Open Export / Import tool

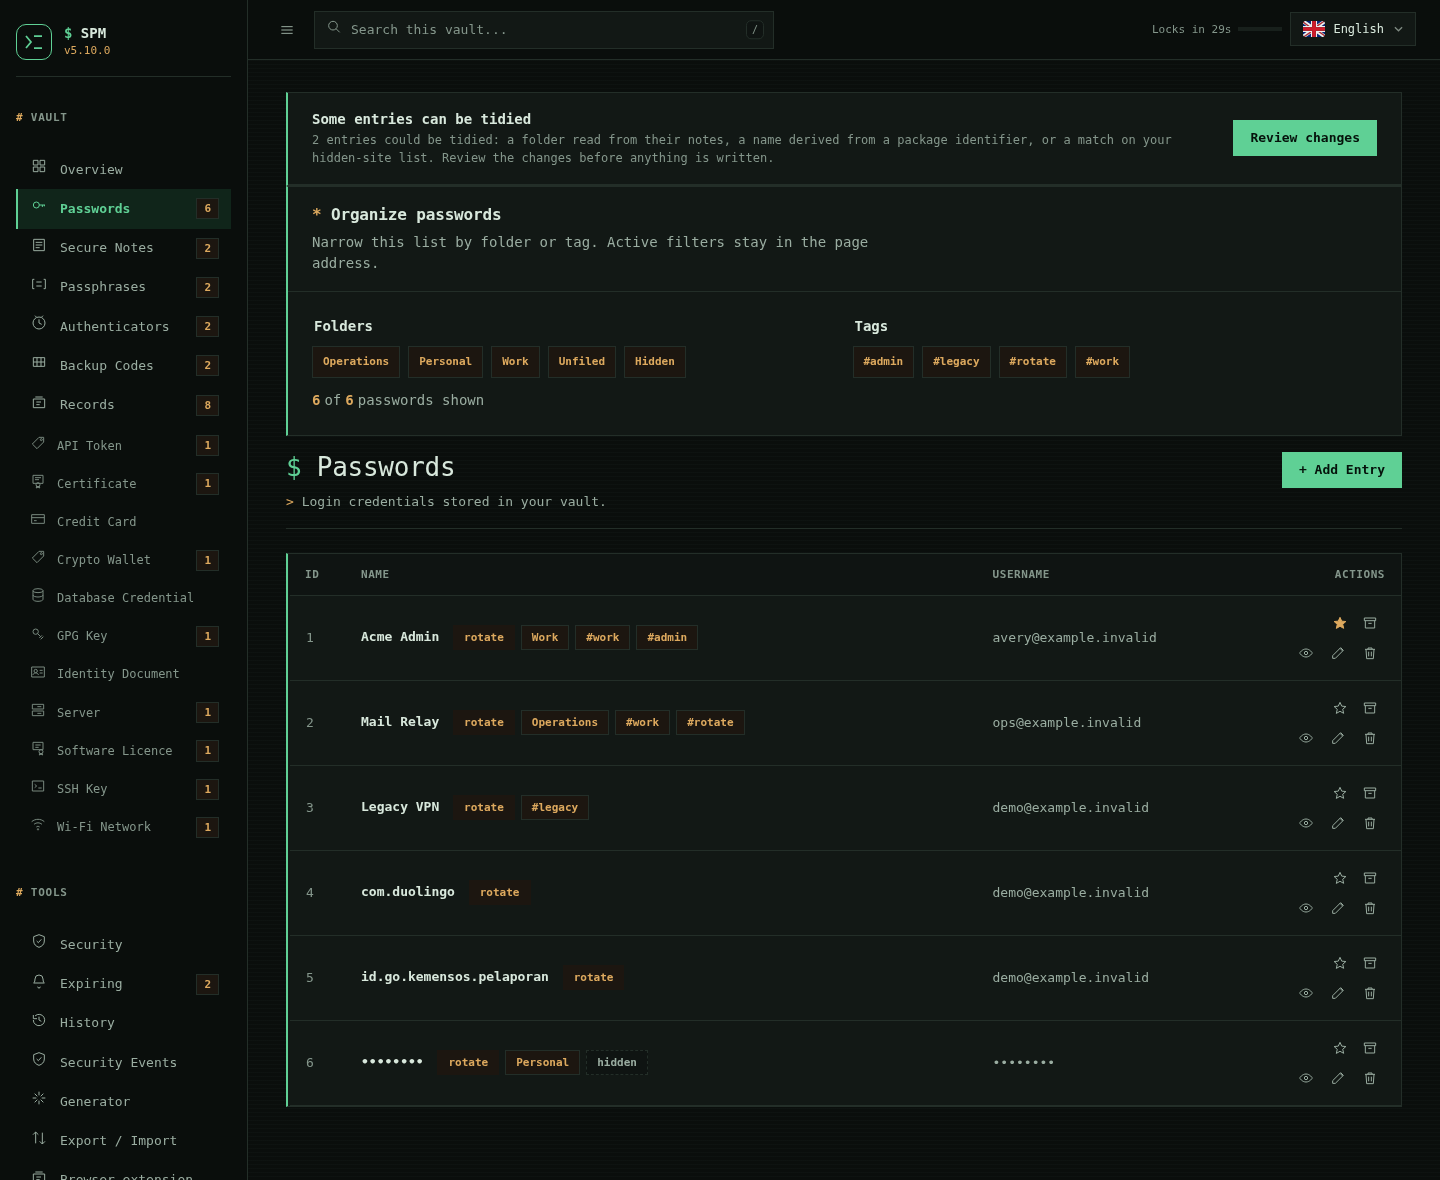coord(124,1140)
